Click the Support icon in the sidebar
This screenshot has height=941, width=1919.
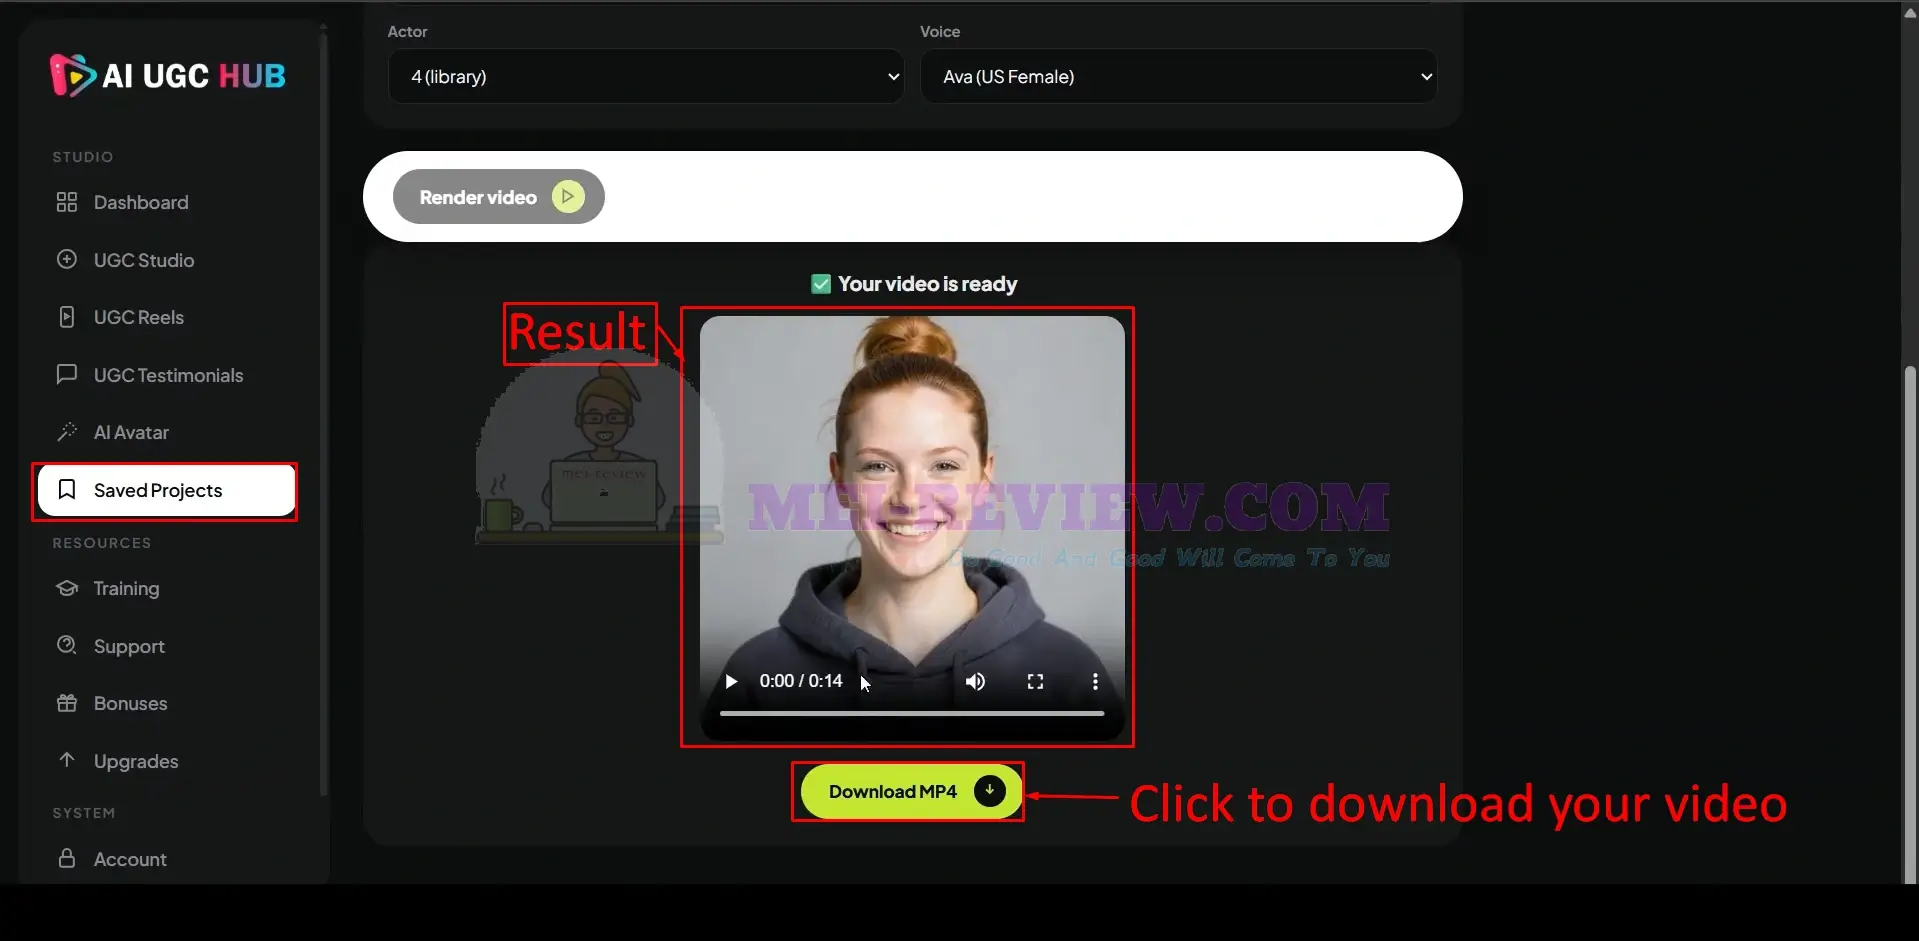pyautogui.click(x=67, y=645)
